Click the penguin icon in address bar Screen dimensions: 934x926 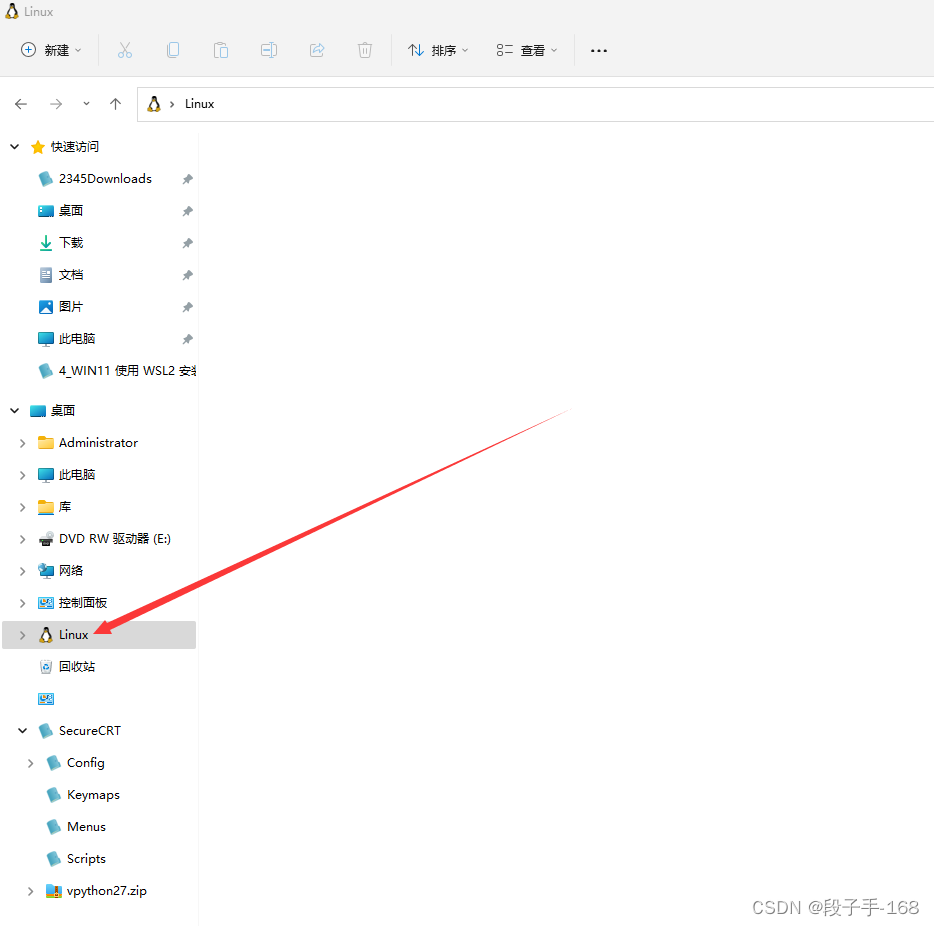click(154, 104)
